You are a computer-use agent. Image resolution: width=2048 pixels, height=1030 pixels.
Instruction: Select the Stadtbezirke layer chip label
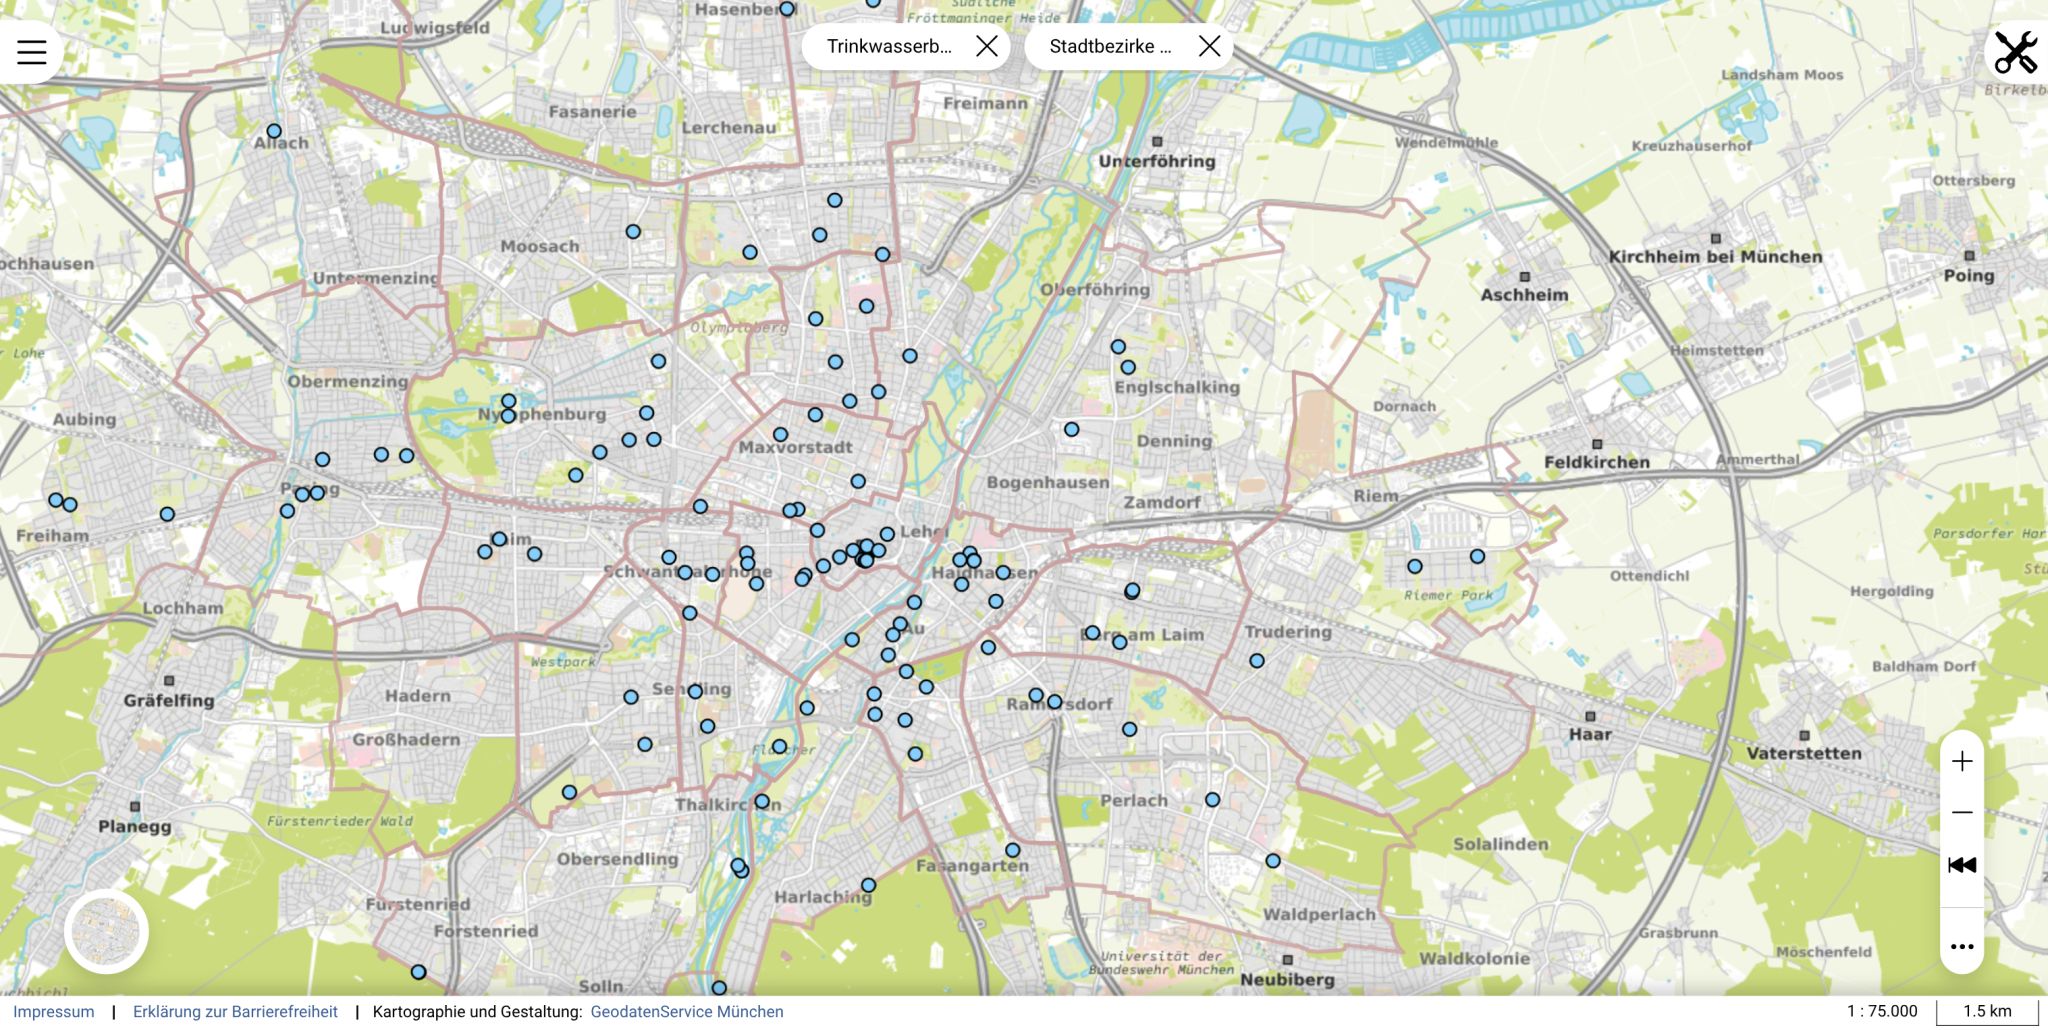coord(1110,46)
